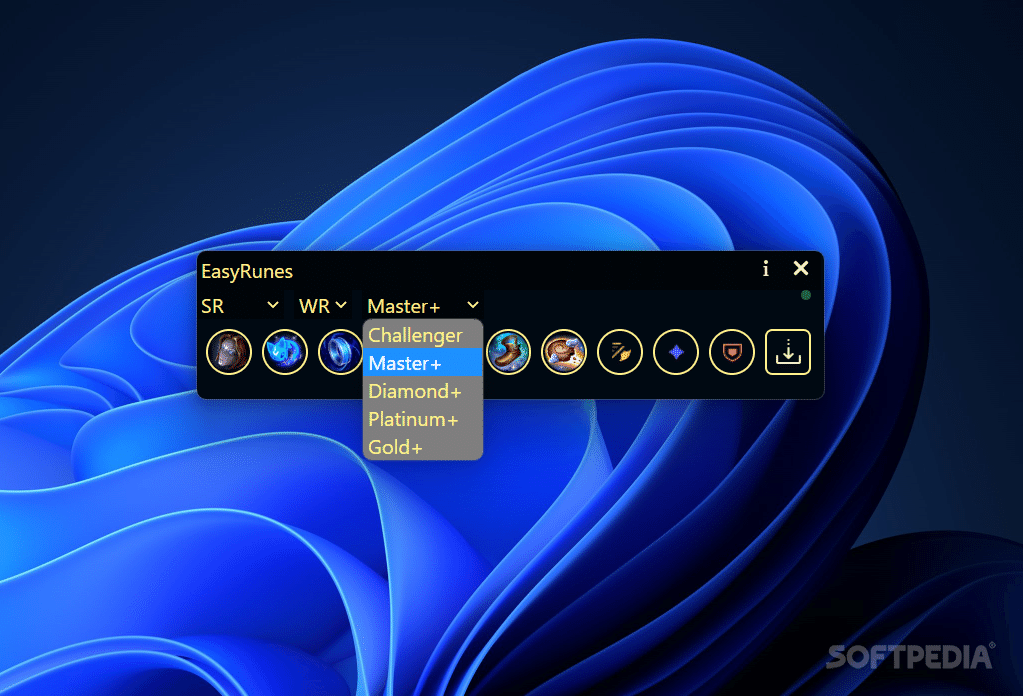Viewport: 1023px width, 696px height.
Task: Click the first champion portrait icon
Action: [229, 352]
